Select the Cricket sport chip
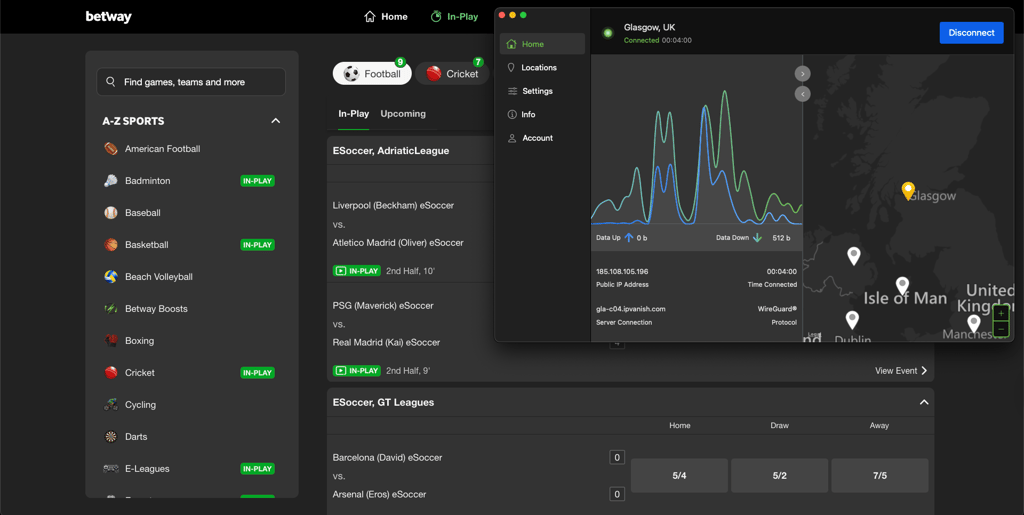1024x515 pixels. 453,74
